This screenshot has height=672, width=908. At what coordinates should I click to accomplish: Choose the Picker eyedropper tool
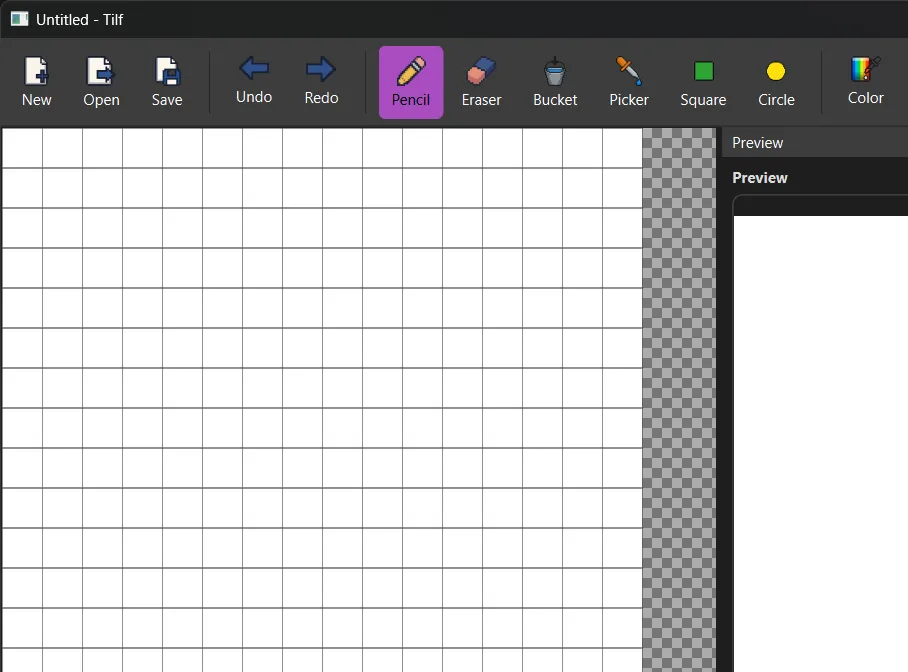pyautogui.click(x=629, y=82)
